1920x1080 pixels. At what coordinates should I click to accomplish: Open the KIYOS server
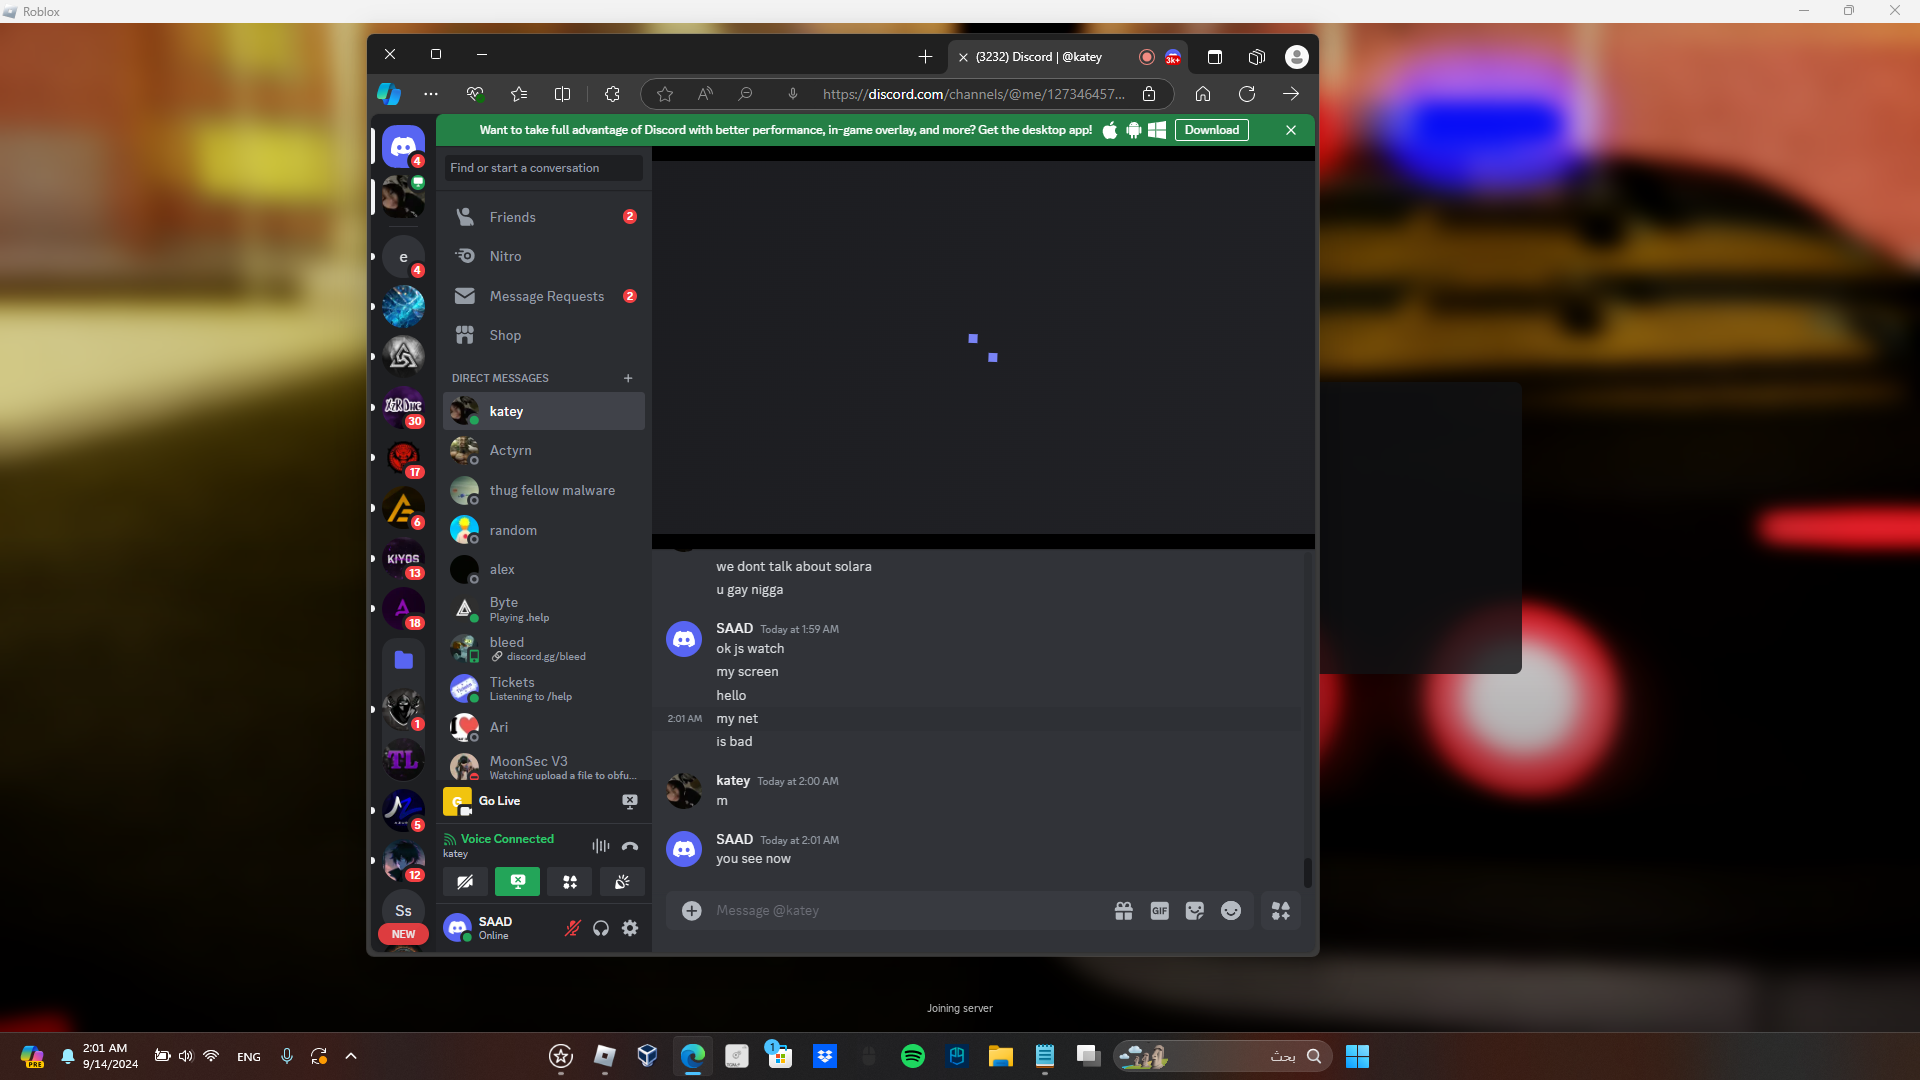[x=403, y=560]
